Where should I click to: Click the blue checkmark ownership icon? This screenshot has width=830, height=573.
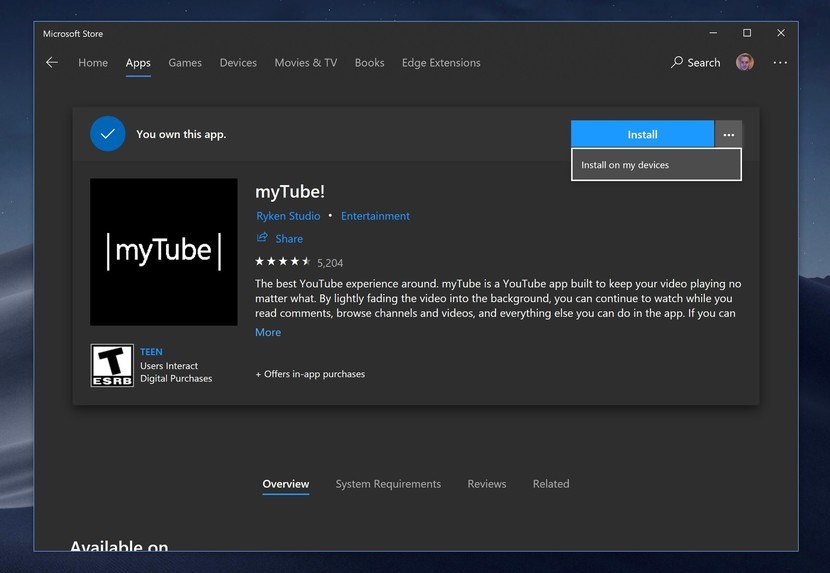tap(107, 133)
